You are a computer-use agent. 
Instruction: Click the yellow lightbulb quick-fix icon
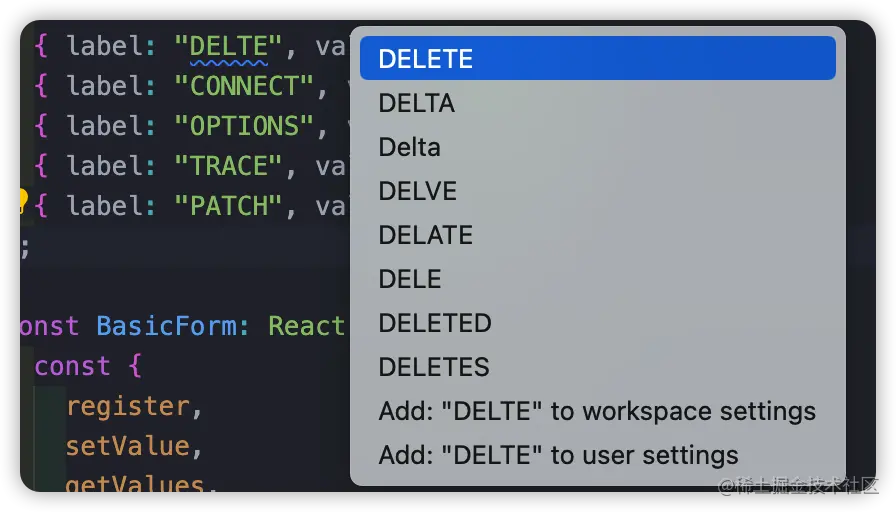(20, 201)
